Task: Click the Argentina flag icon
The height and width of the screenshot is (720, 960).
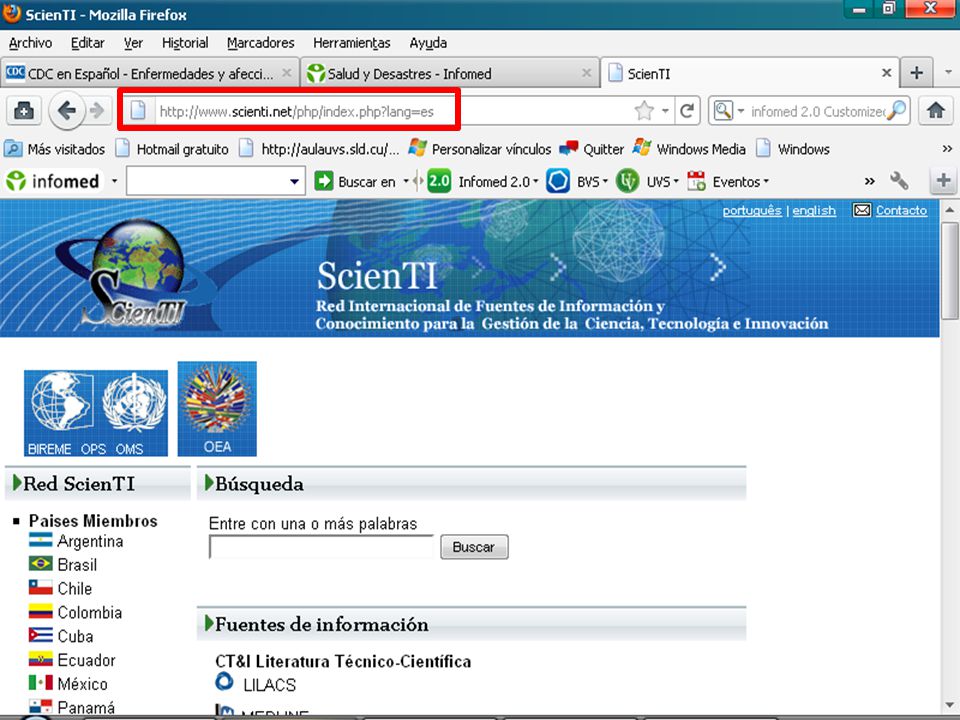Action: 40,540
